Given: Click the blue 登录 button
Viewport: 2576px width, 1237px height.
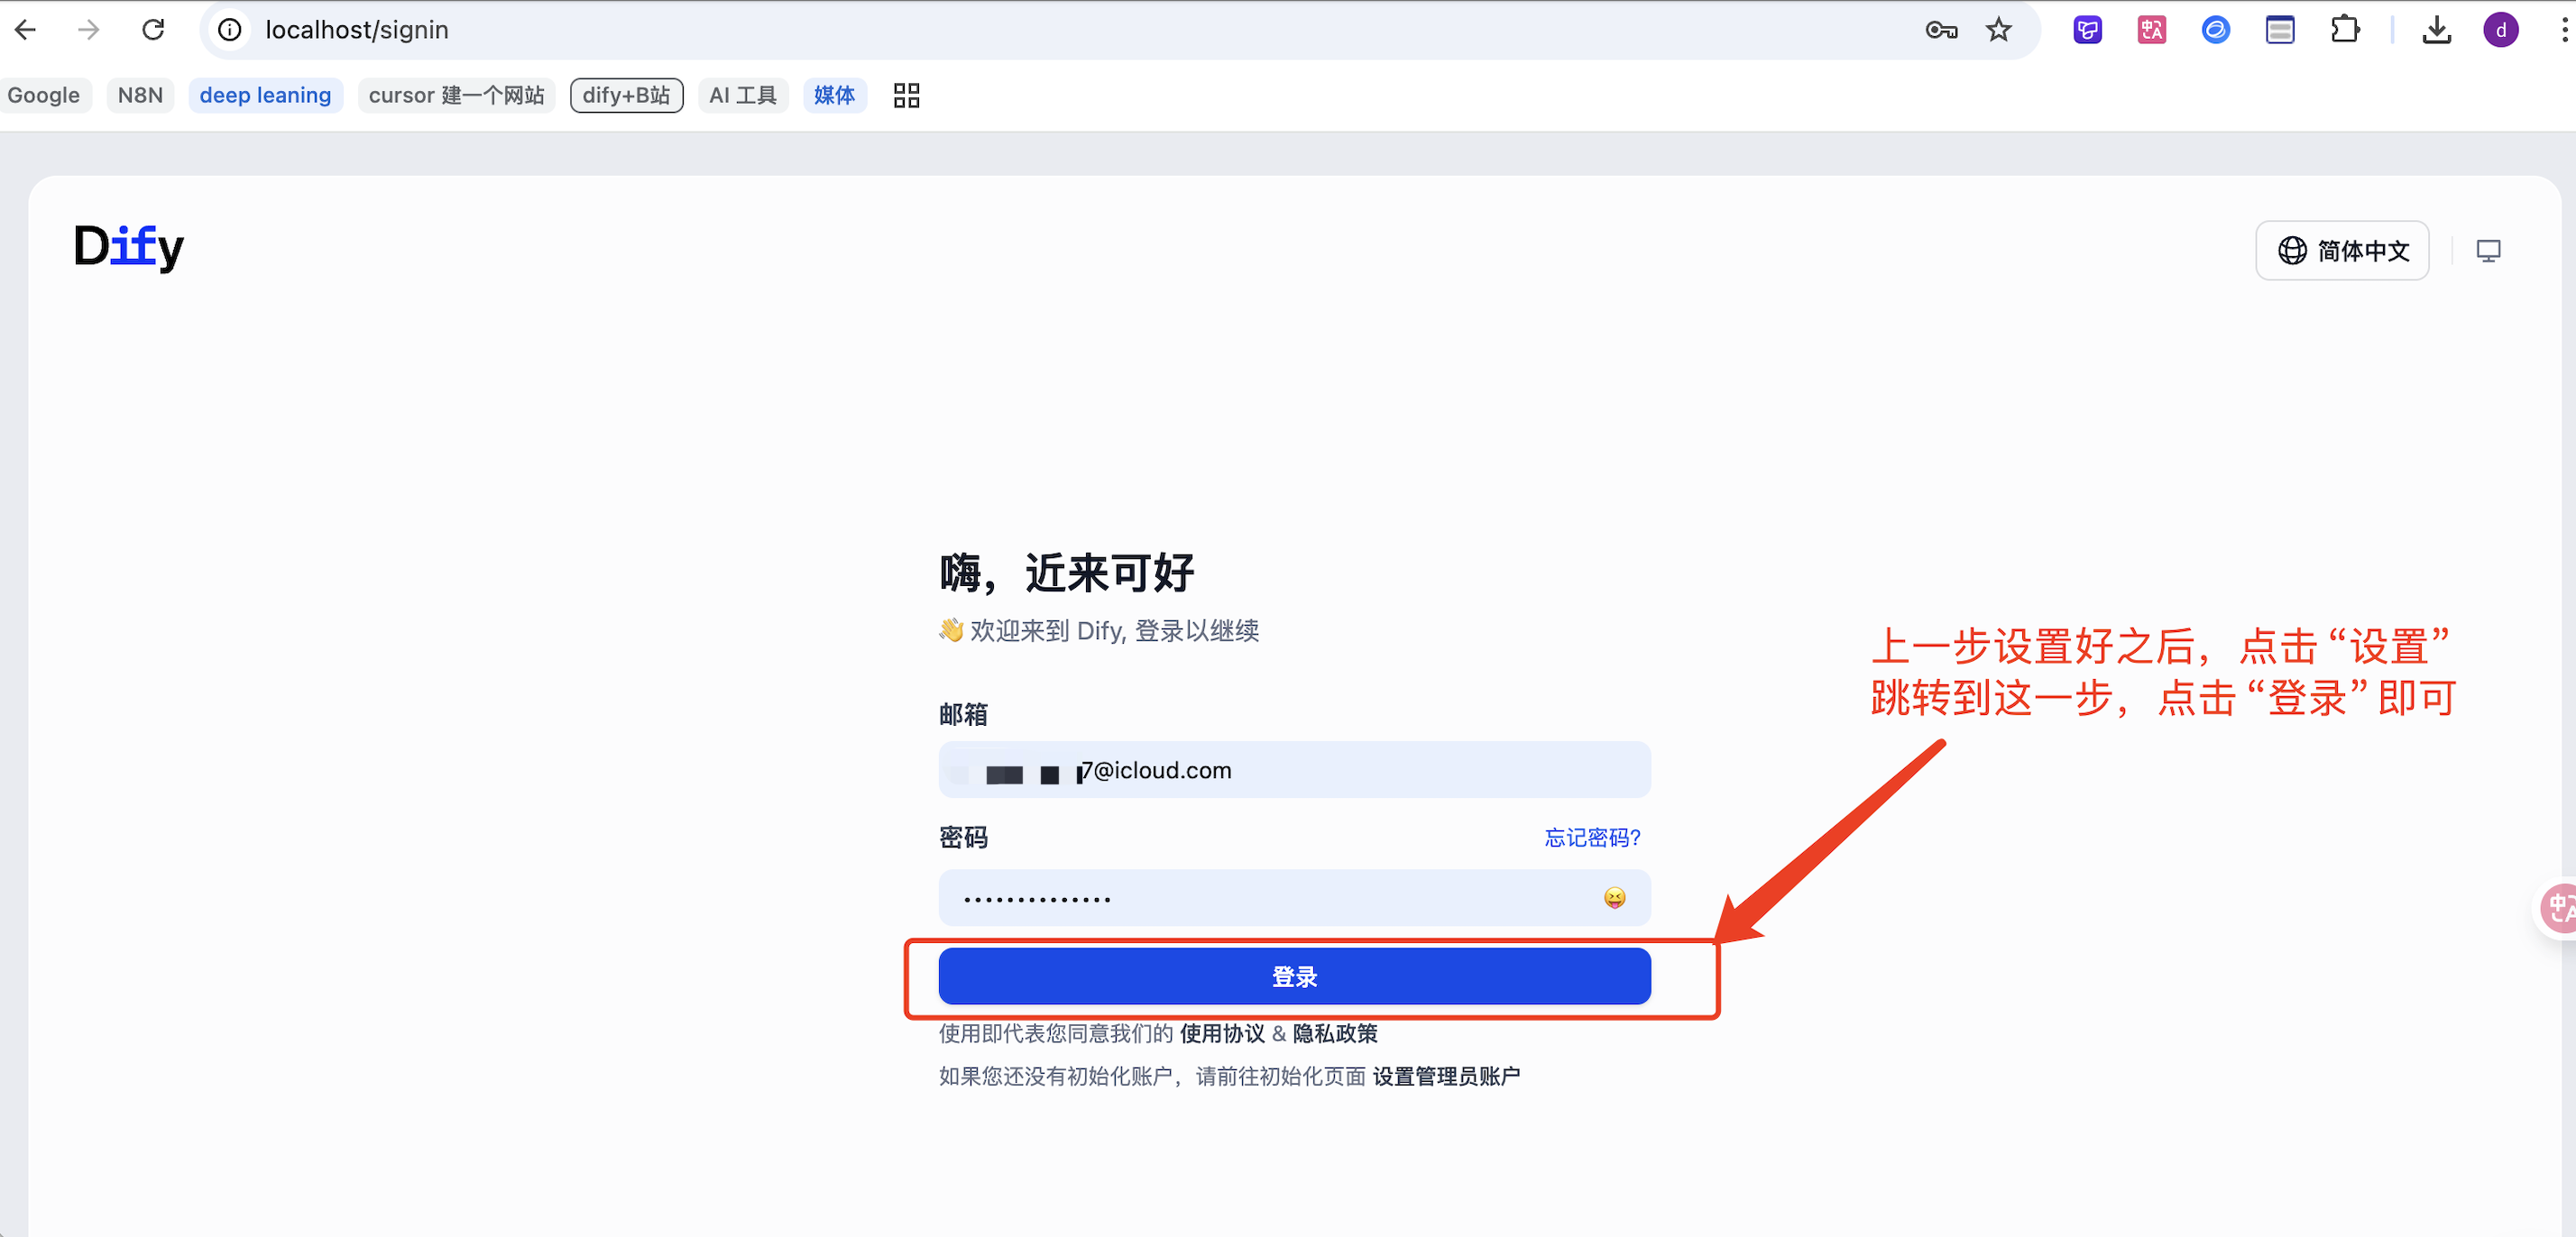Looking at the screenshot, I should point(1294,976).
